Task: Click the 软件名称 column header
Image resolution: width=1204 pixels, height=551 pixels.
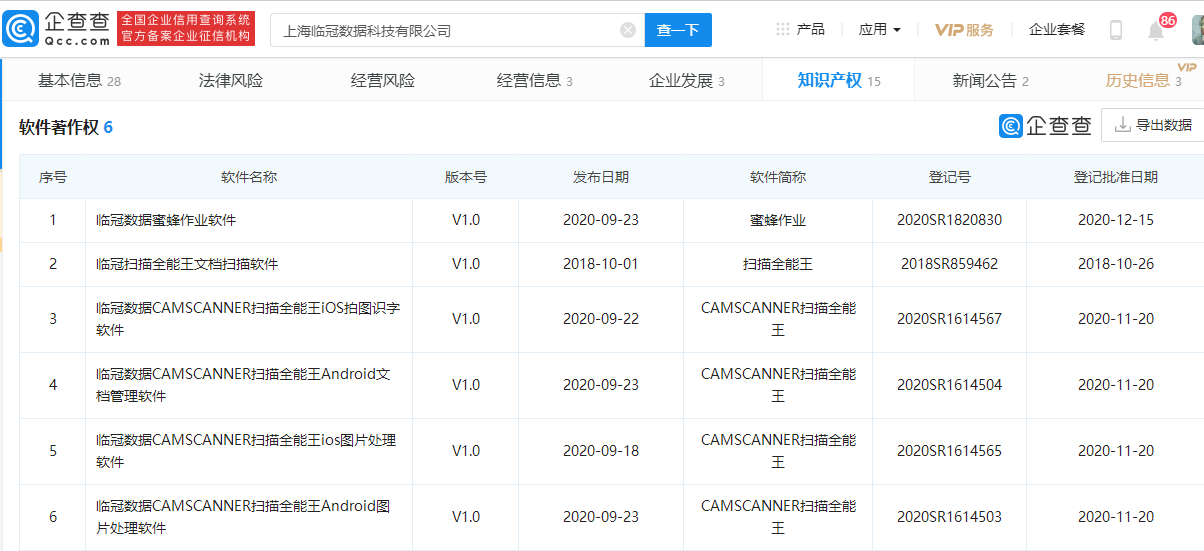Action: click(x=249, y=177)
